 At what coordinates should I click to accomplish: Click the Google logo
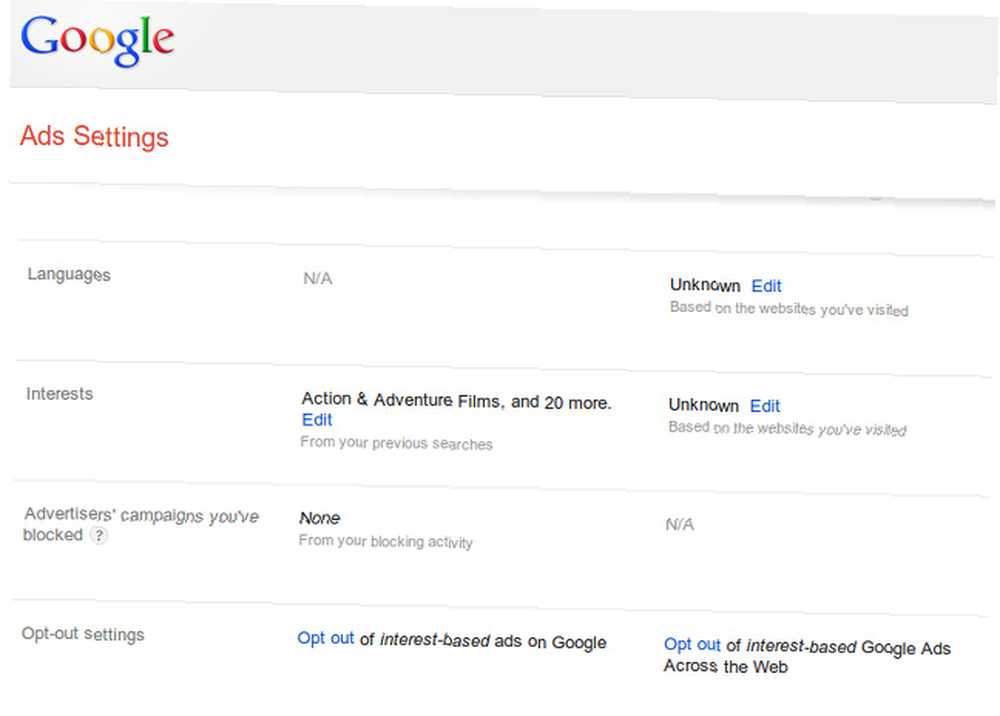click(x=97, y=40)
